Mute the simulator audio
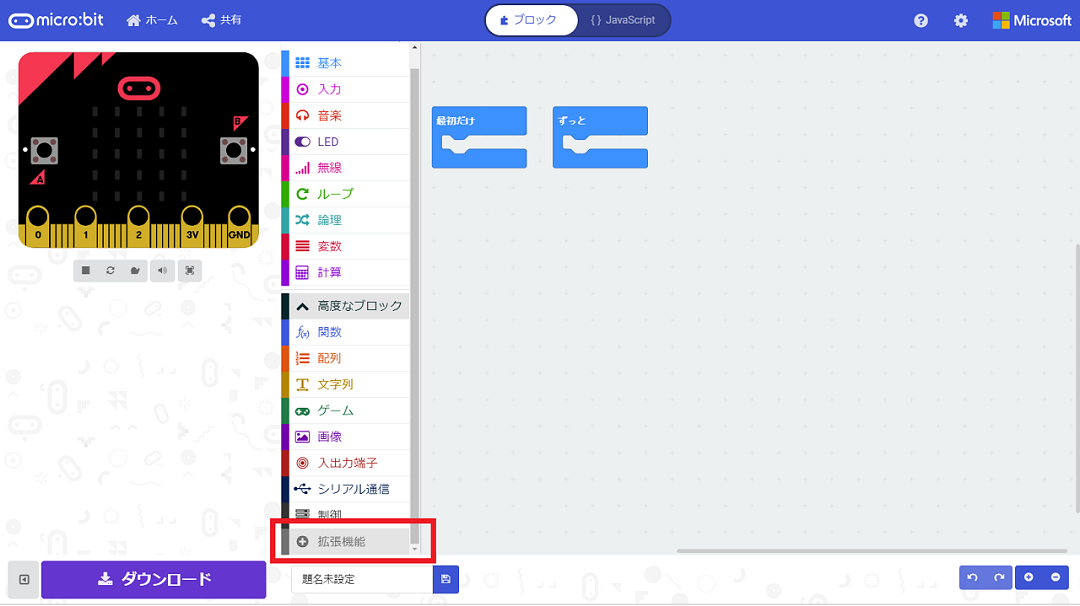This screenshot has width=1080, height=606. point(162,271)
